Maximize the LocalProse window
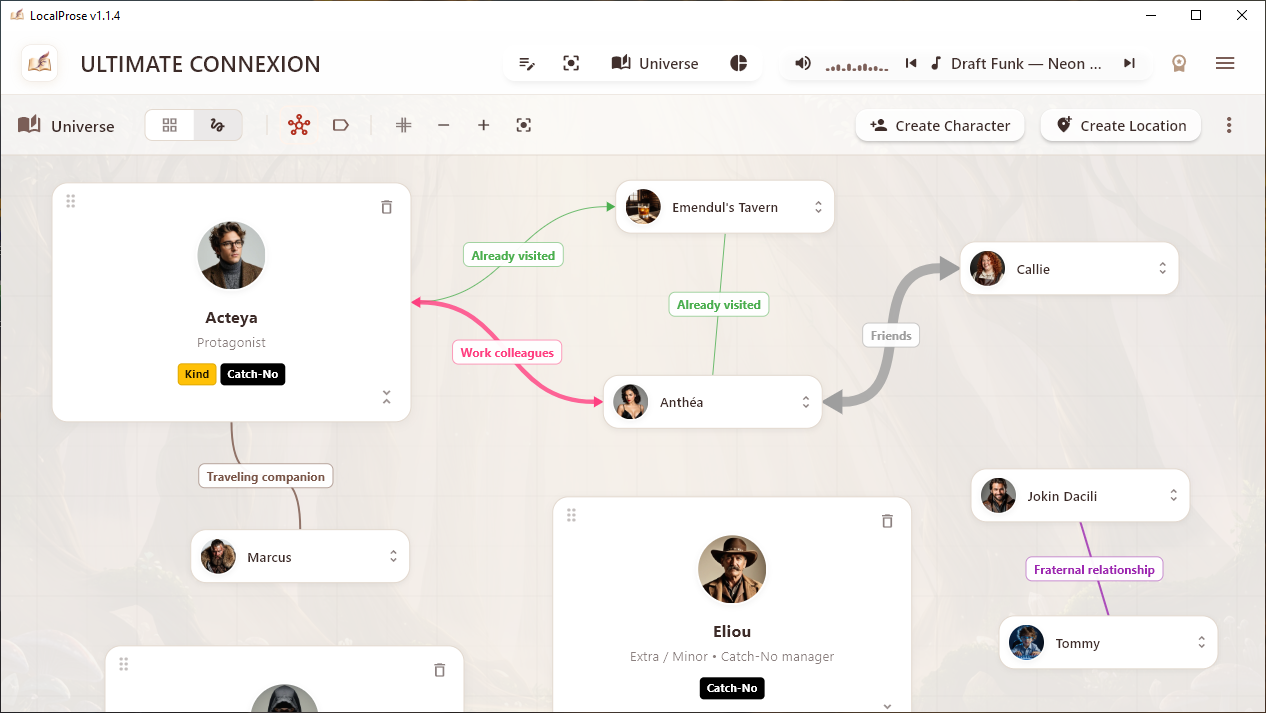 [1196, 15]
